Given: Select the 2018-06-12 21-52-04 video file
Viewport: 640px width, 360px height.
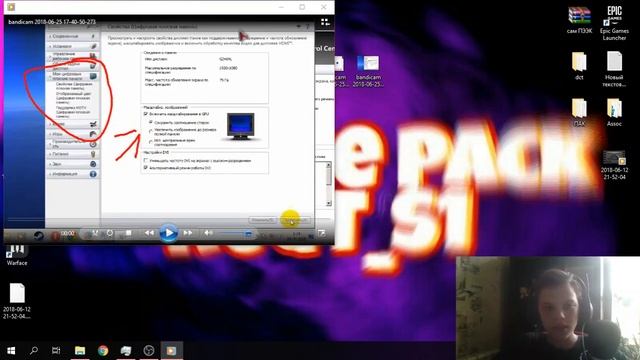Looking at the screenshot, I should (614, 165).
